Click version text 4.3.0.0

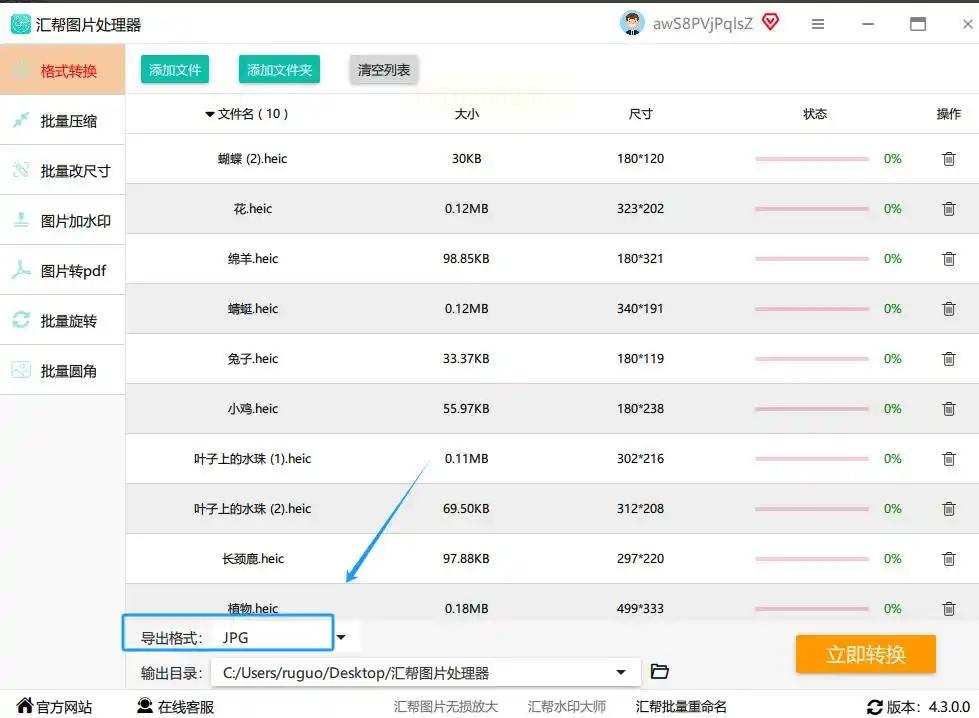(949, 707)
